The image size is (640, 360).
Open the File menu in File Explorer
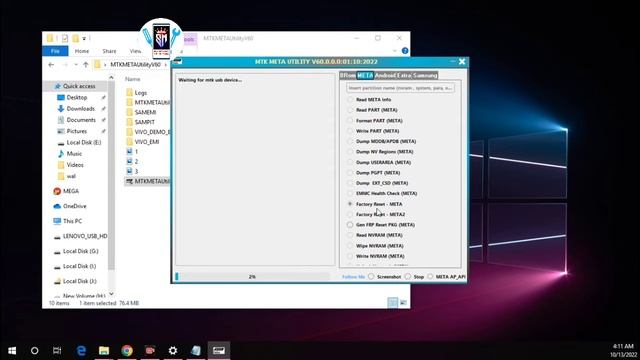[x=56, y=51]
